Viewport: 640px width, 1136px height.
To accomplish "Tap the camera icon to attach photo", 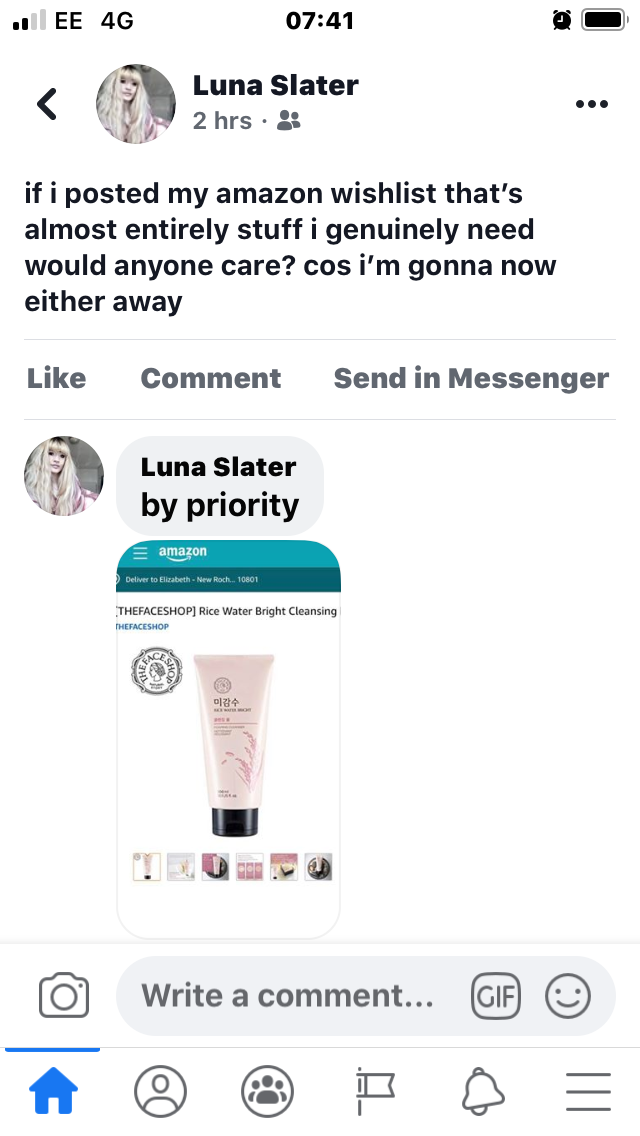I will [64, 995].
